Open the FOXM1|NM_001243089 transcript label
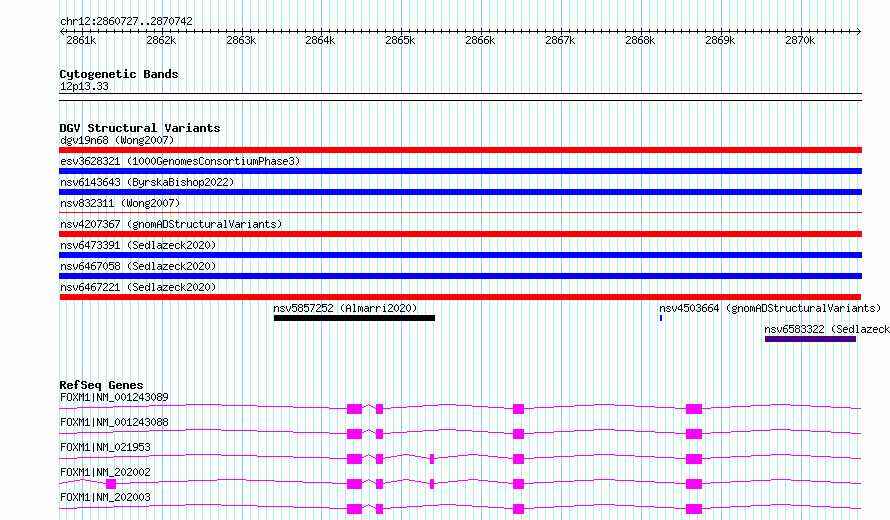Screen dimensions: 890x520 point(114,397)
